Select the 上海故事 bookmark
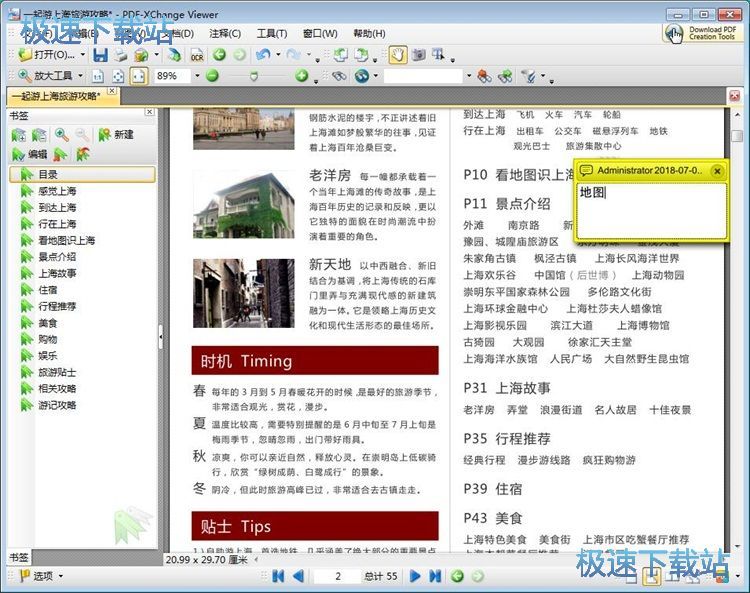 57,273
